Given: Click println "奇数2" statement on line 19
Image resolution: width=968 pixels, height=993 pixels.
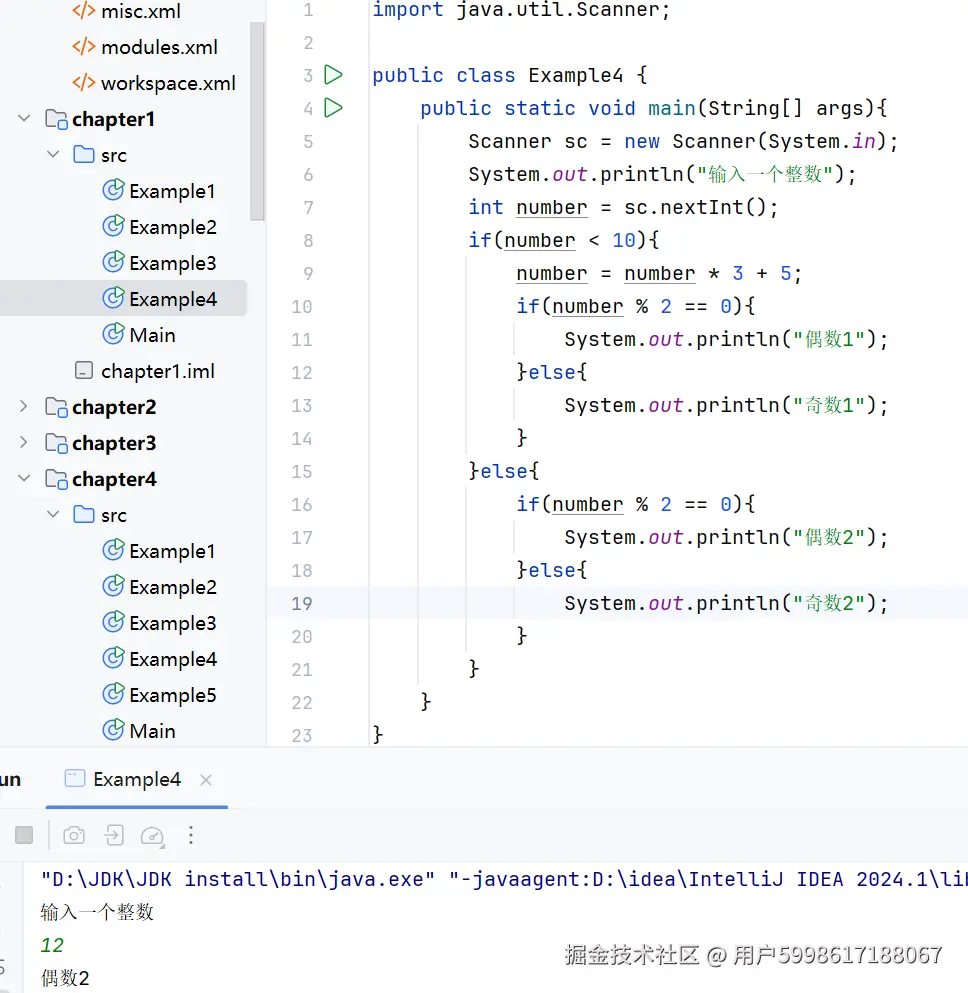Looking at the screenshot, I should 726,603.
